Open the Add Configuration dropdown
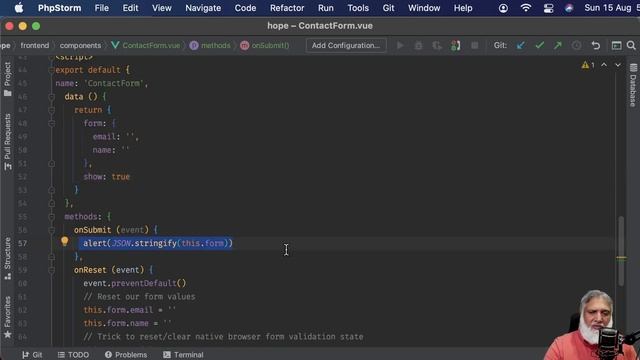This screenshot has height=360, width=640. click(346, 45)
